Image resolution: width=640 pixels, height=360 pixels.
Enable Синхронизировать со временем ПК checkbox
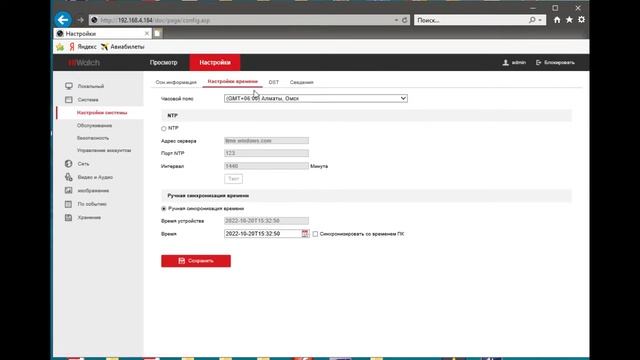pyautogui.click(x=315, y=234)
